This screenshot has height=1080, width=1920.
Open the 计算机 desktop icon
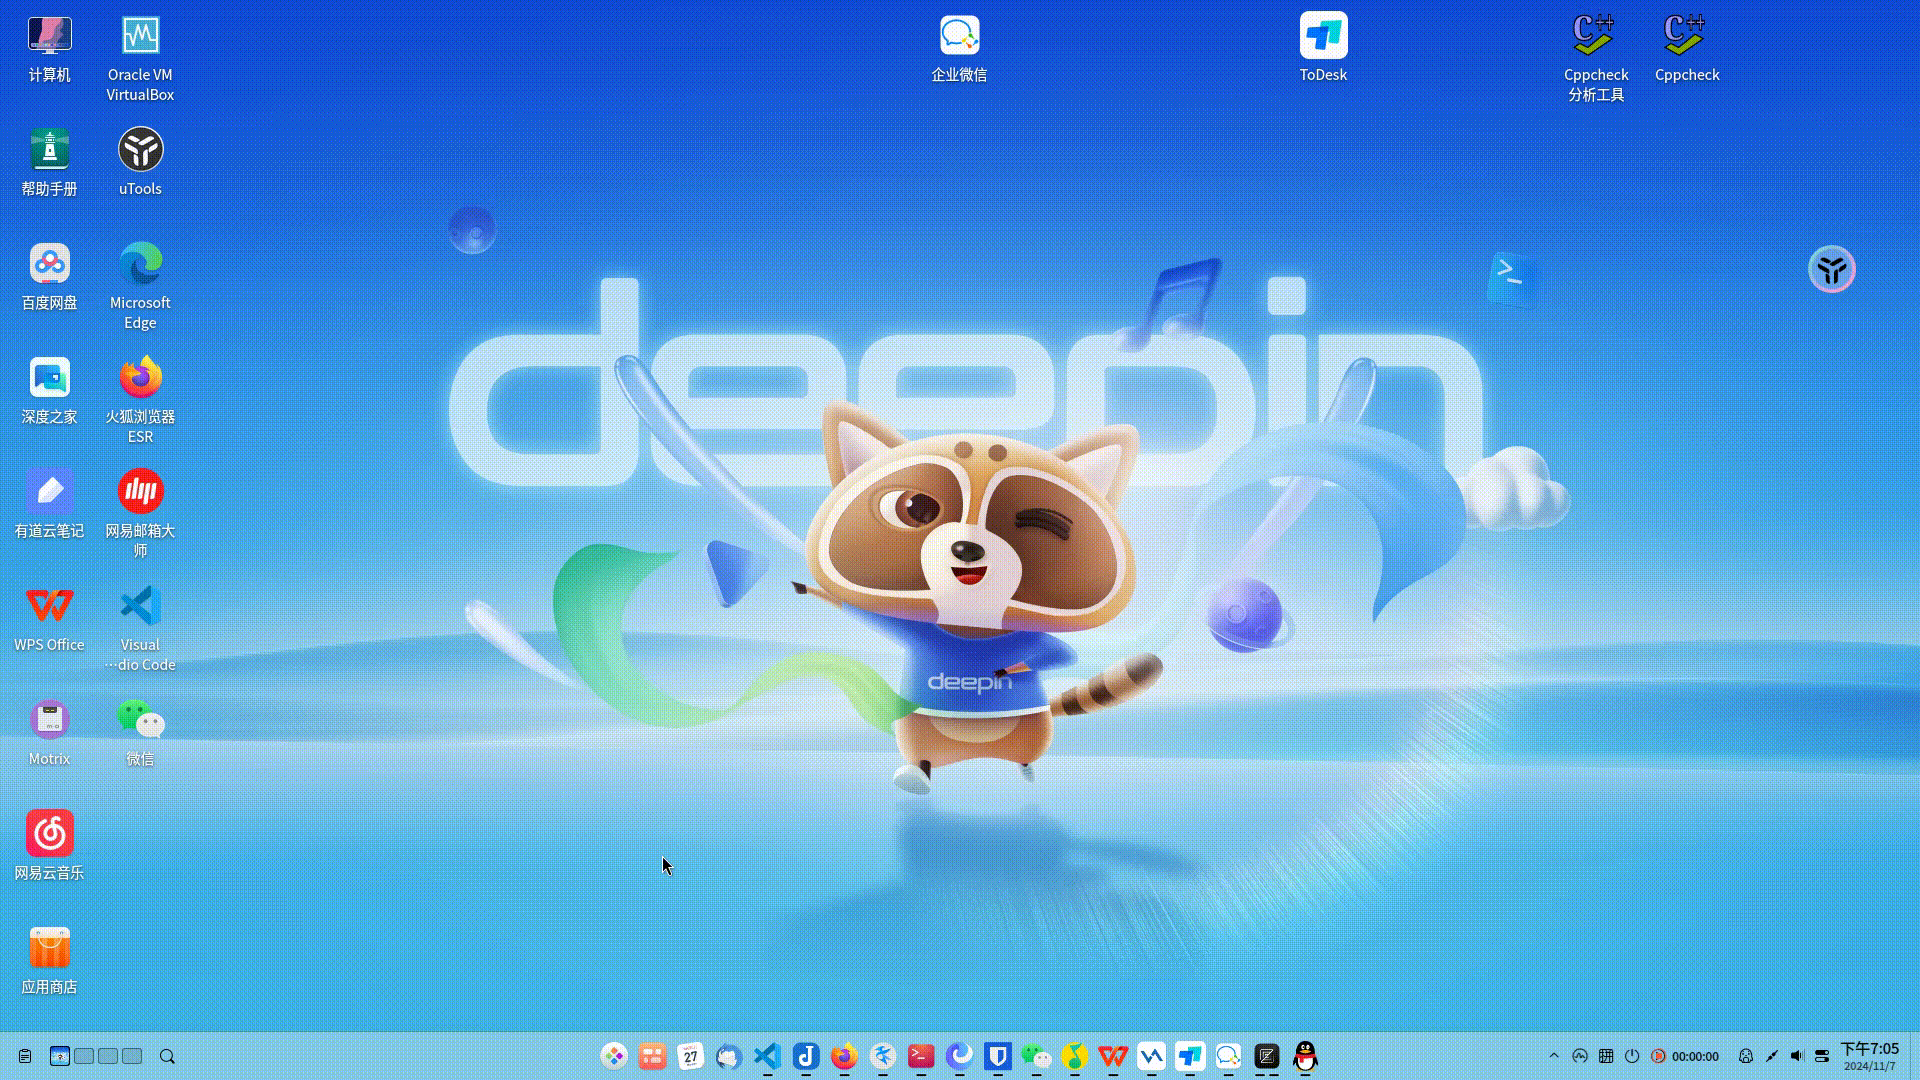coord(49,48)
